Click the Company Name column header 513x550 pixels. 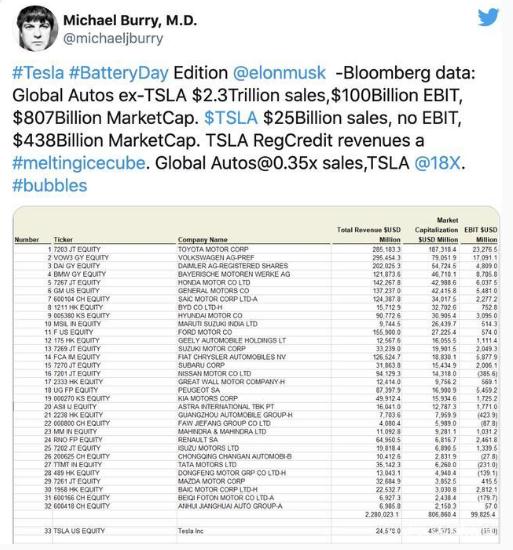[203, 240]
